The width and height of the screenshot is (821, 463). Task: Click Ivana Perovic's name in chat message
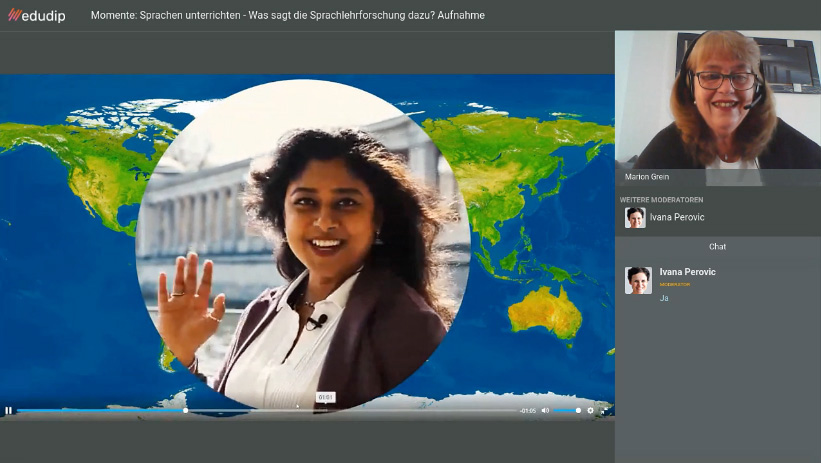[687, 272]
